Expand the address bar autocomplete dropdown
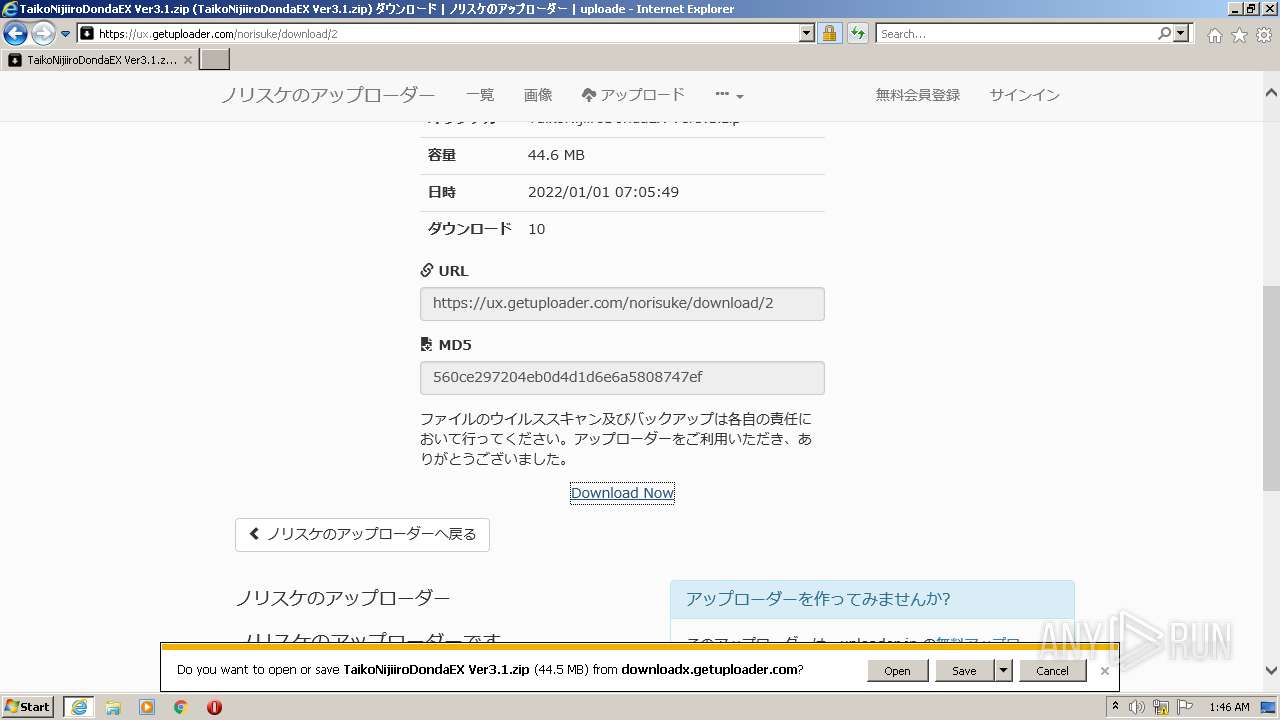1280x720 pixels. pos(807,34)
